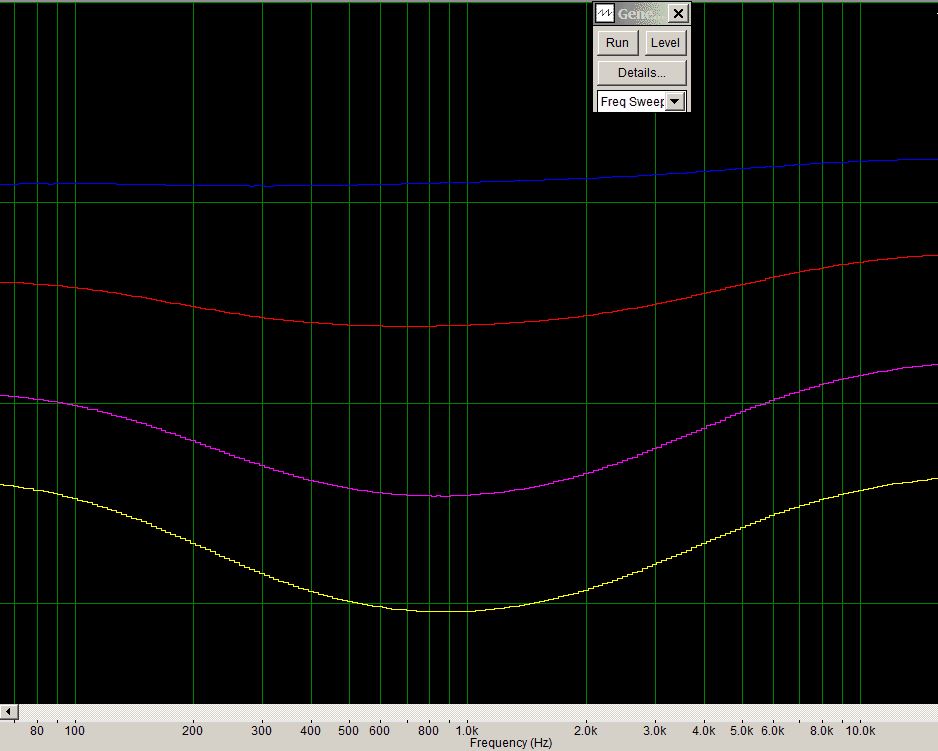Click the scrollbar left arrow button
Screen dimensions: 938x751
9,712
